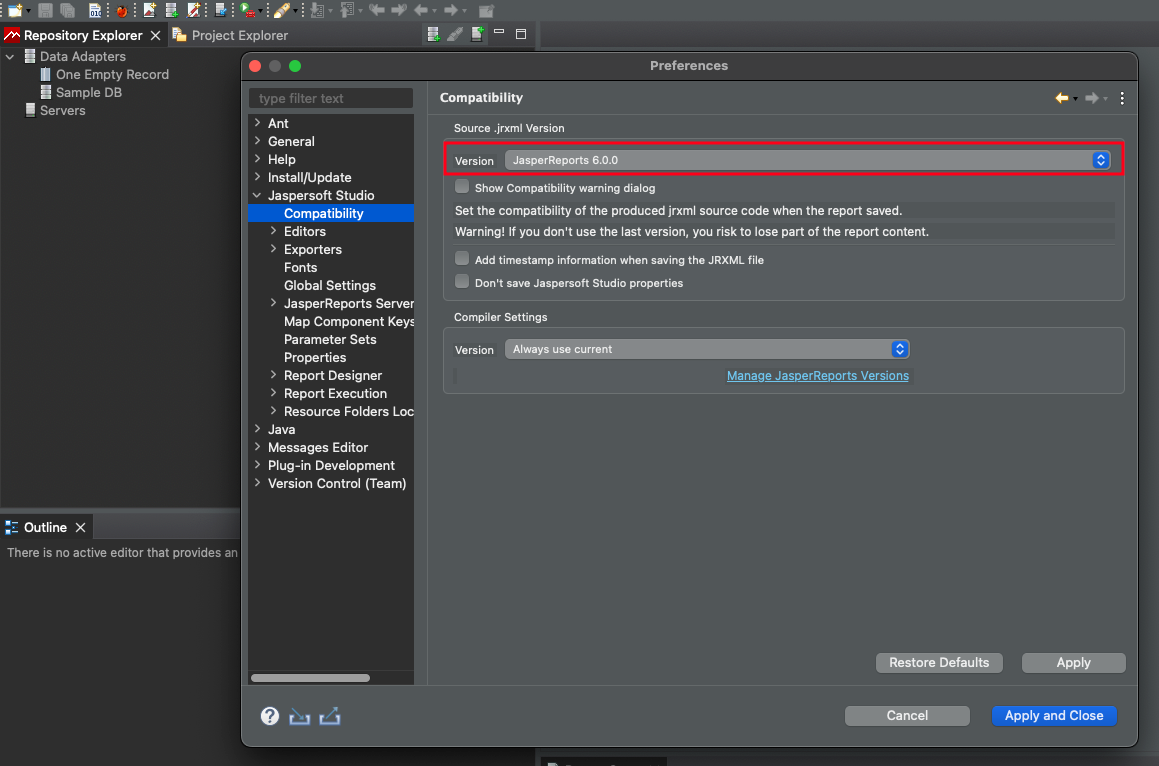Click the toolbar new data adapter icon
The height and width of the screenshot is (766, 1159).
click(171, 10)
